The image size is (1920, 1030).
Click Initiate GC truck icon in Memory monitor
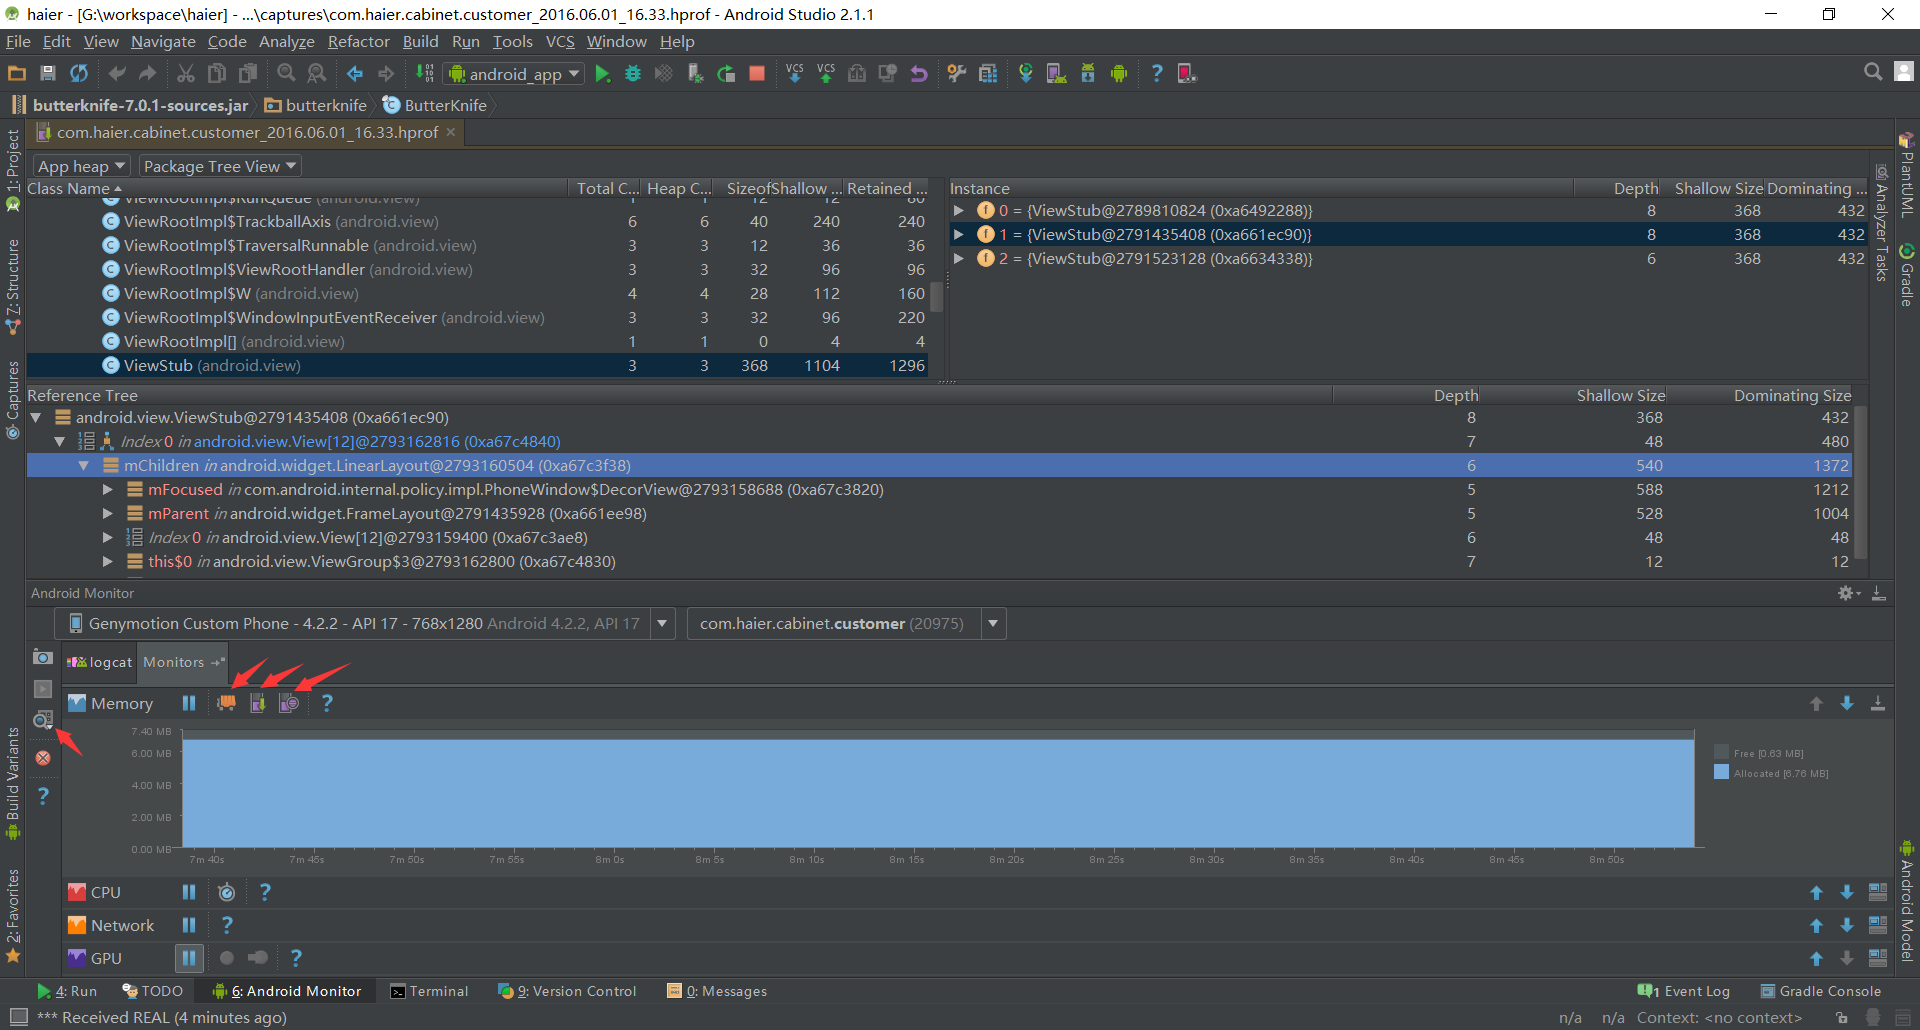coord(227,703)
